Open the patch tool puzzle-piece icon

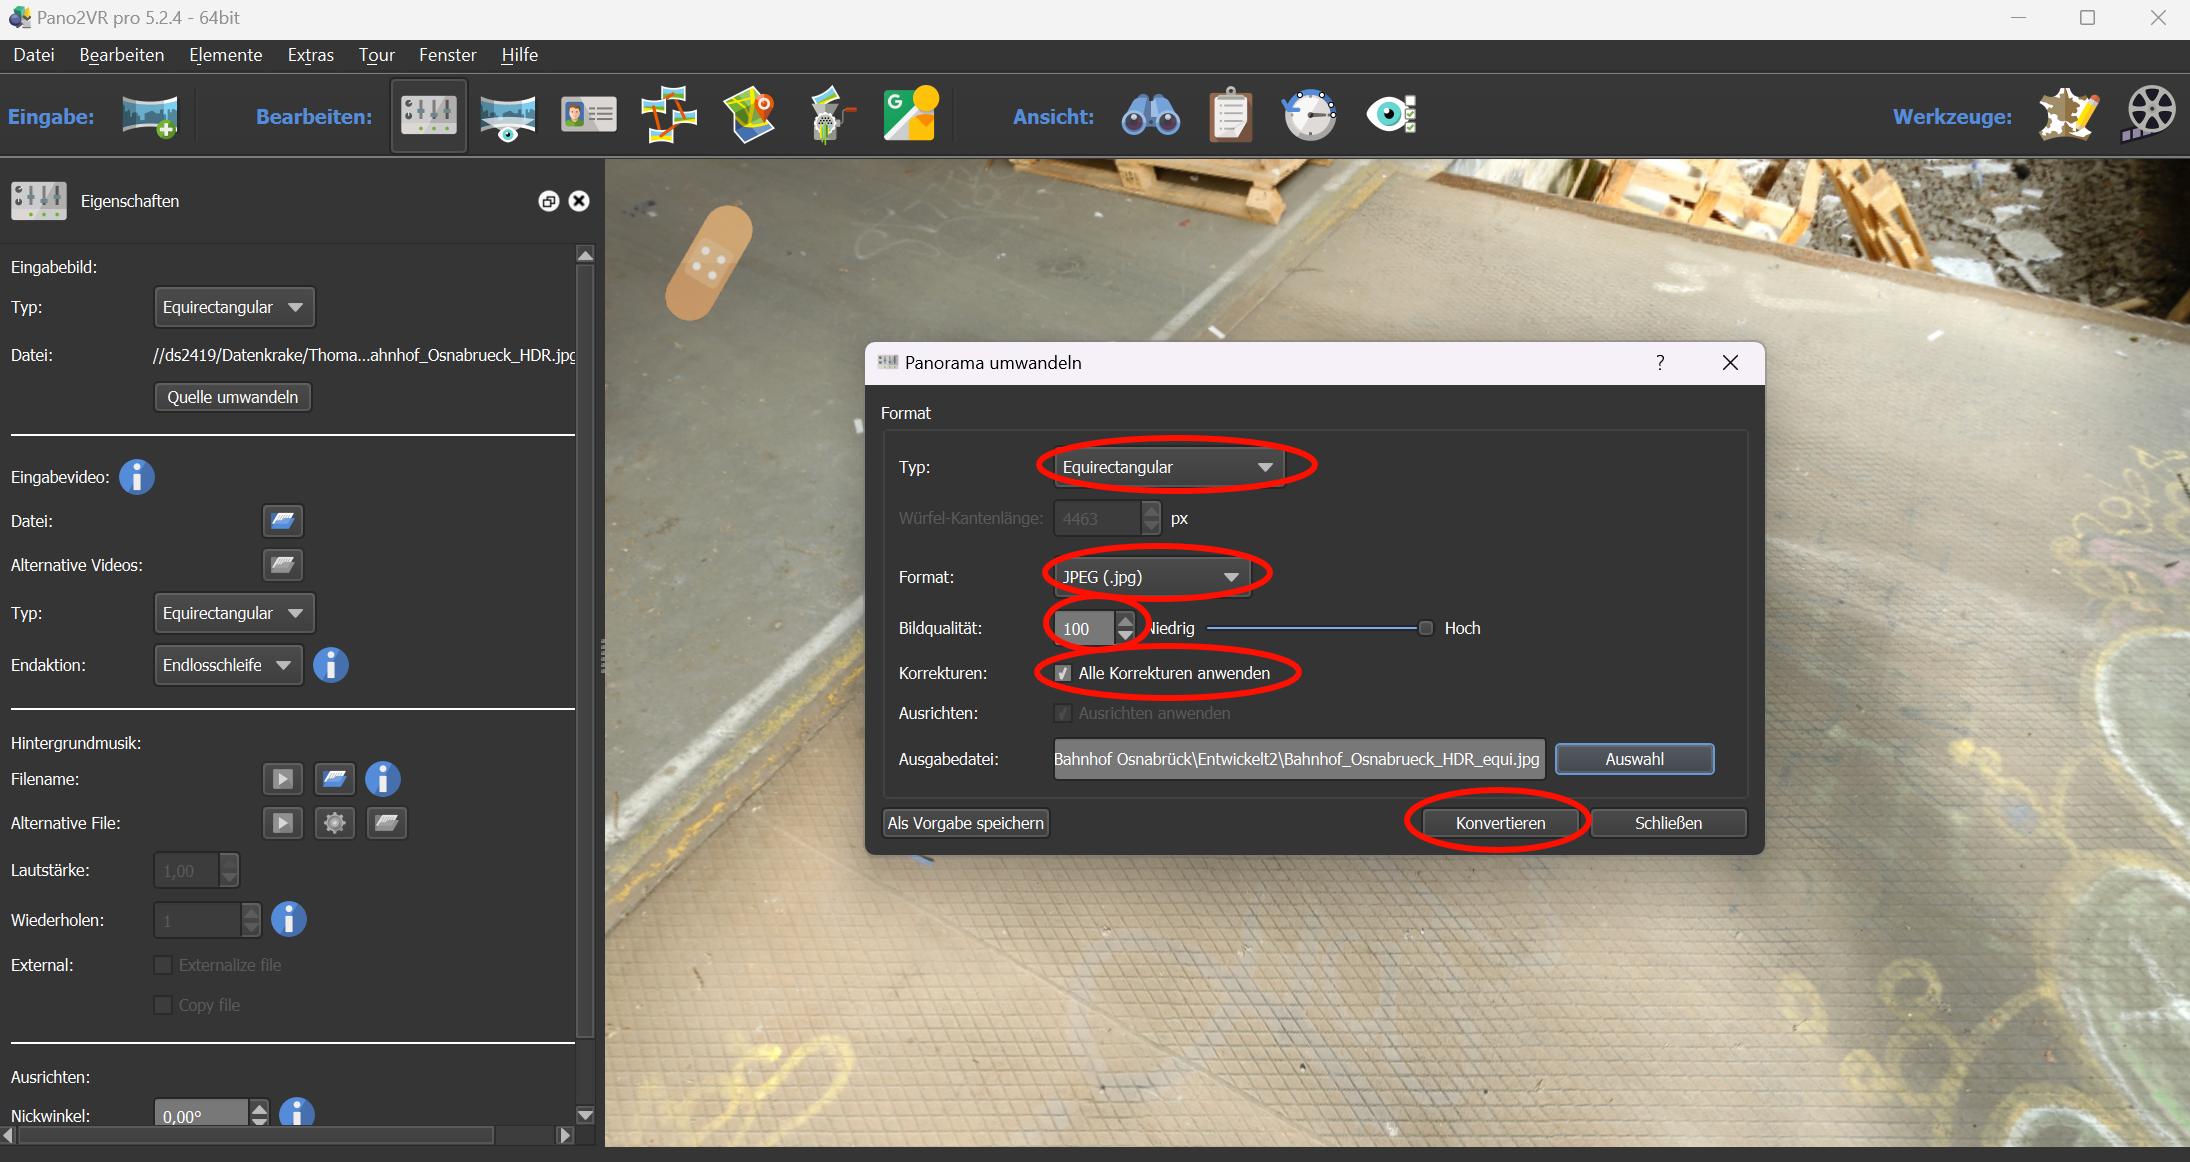point(2068,115)
